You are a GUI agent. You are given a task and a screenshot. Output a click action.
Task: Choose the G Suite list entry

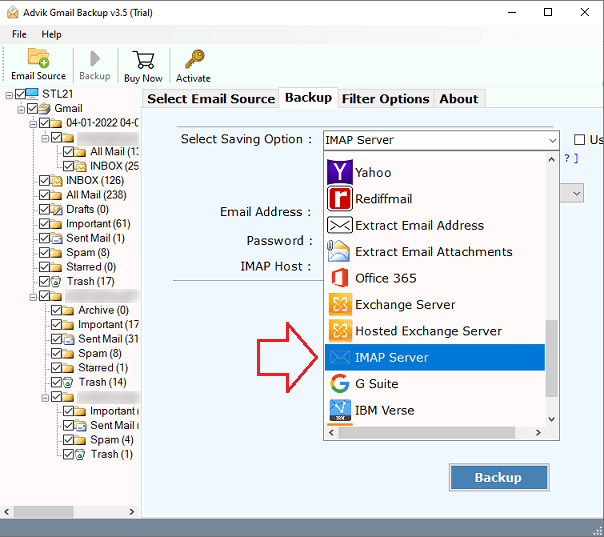tap(435, 384)
